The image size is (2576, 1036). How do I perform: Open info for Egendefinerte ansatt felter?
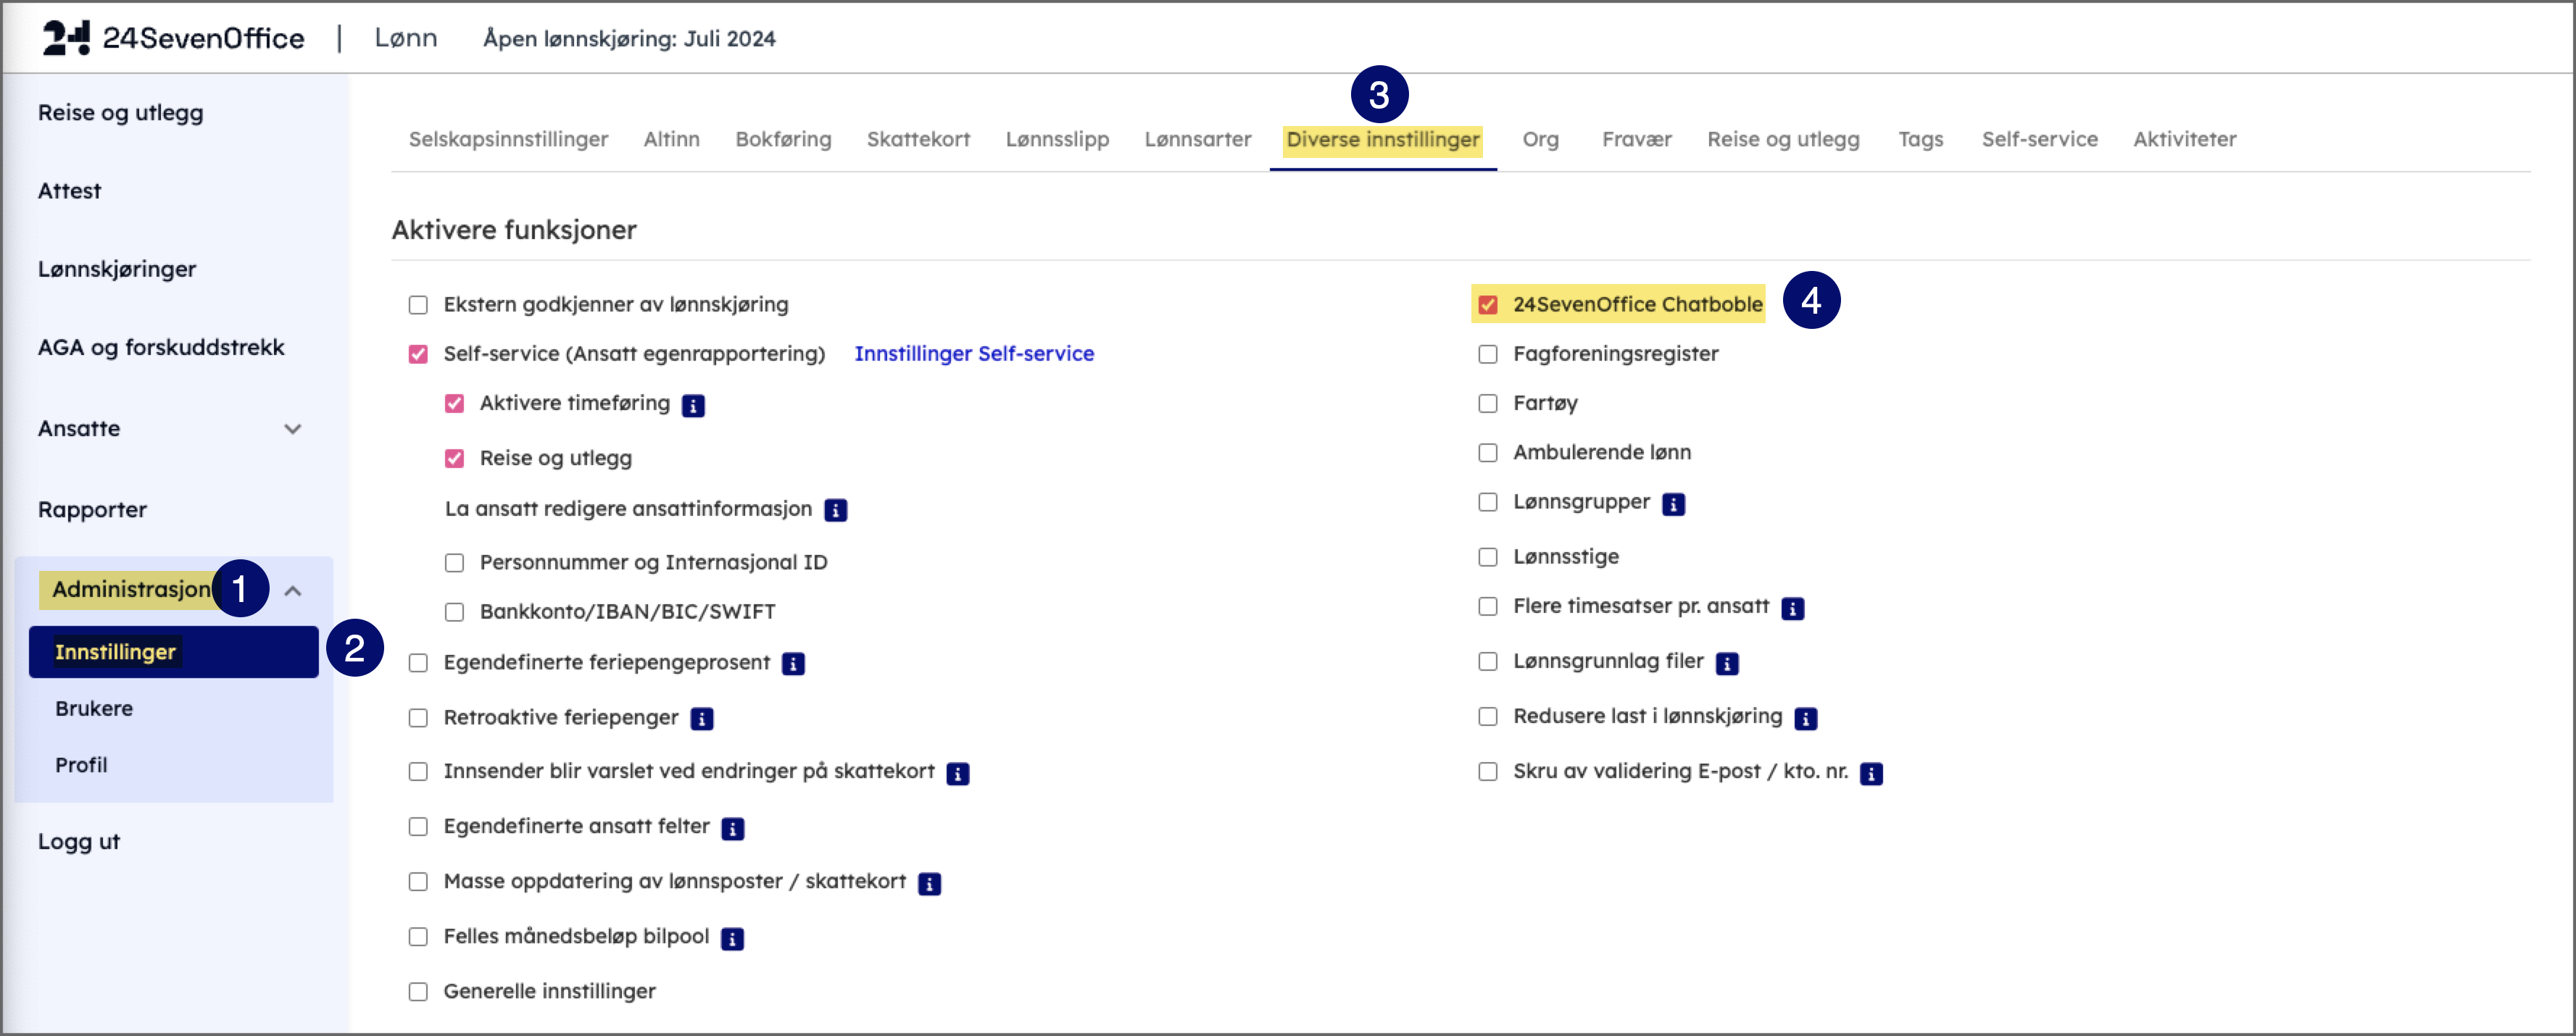(x=733, y=829)
